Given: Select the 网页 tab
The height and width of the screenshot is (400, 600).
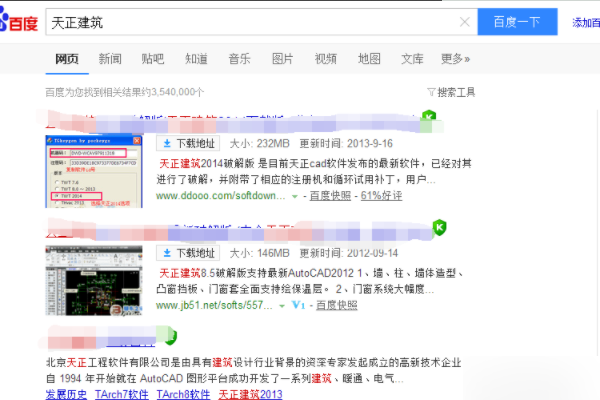Looking at the screenshot, I should (x=67, y=59).
